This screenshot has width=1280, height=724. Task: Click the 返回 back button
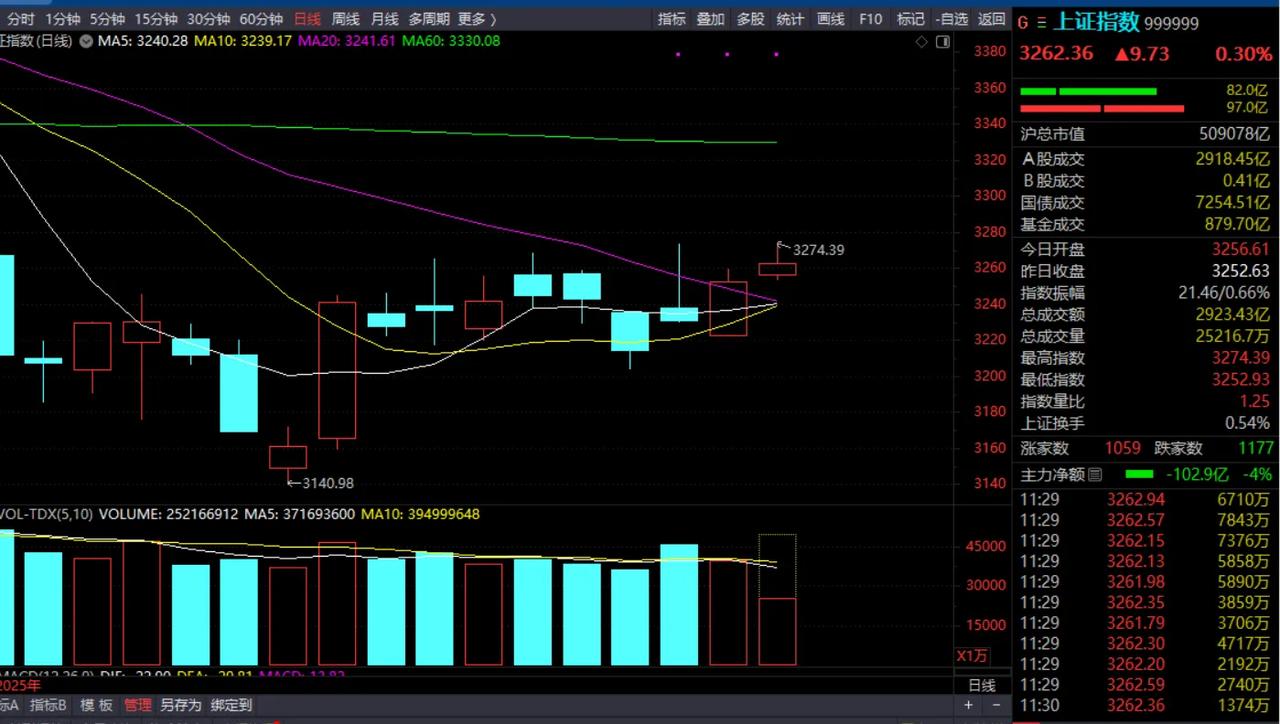coord(991,19)
